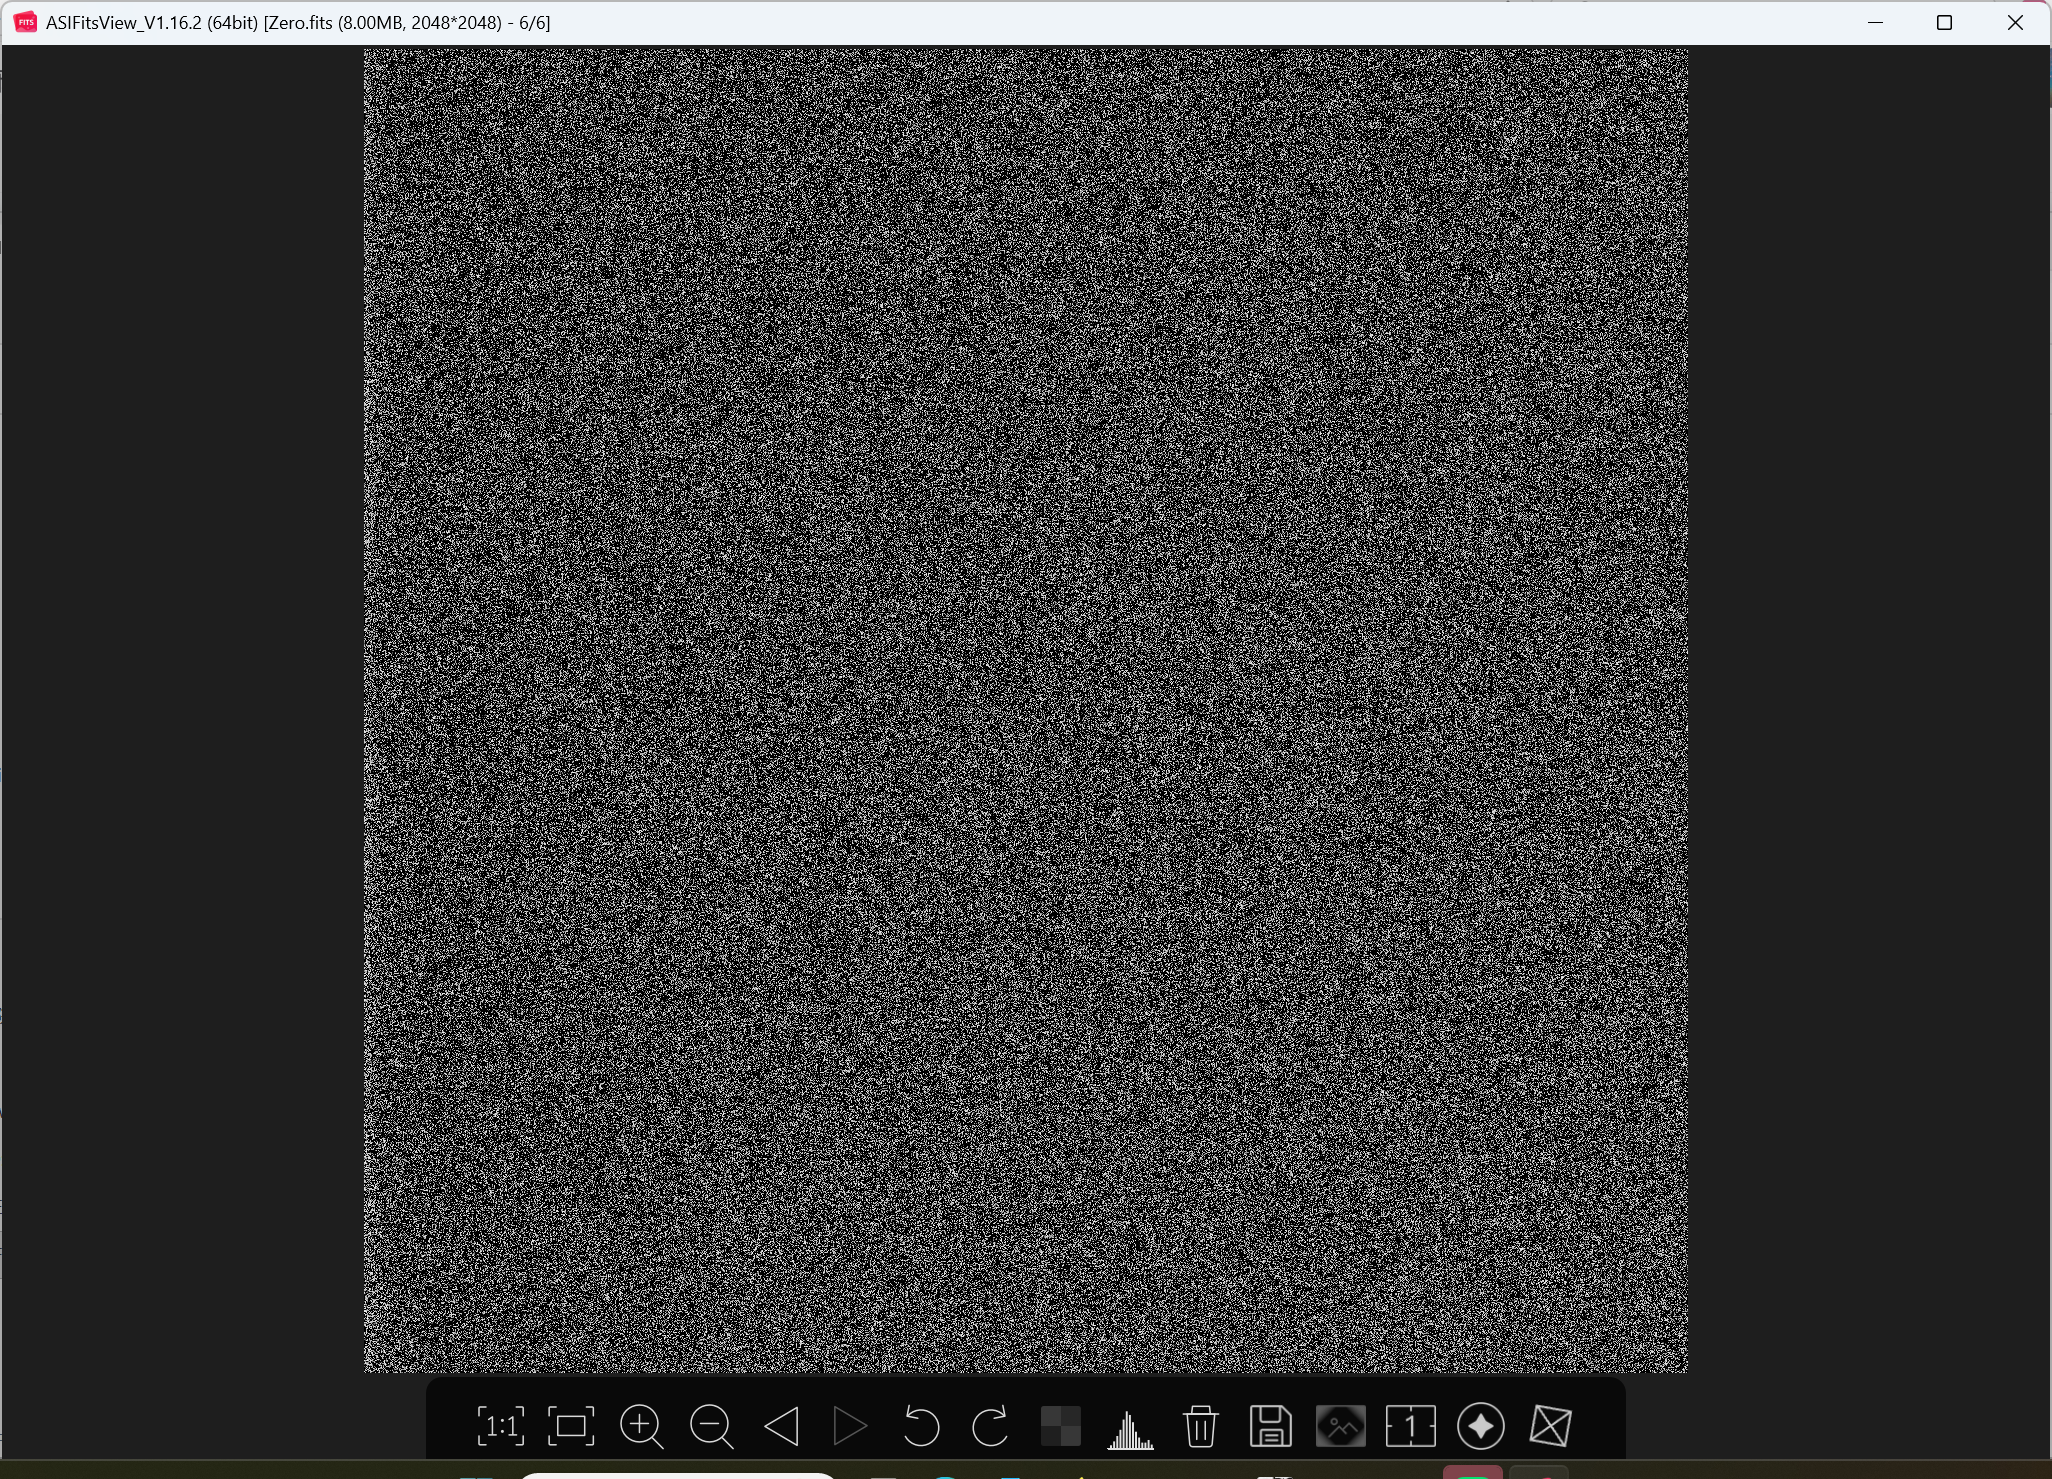Image resolution: width=2052 pixels, height=1479 pixels.
Task: Maximize the ASIFitsView window
Action: tap(1944, 22)
